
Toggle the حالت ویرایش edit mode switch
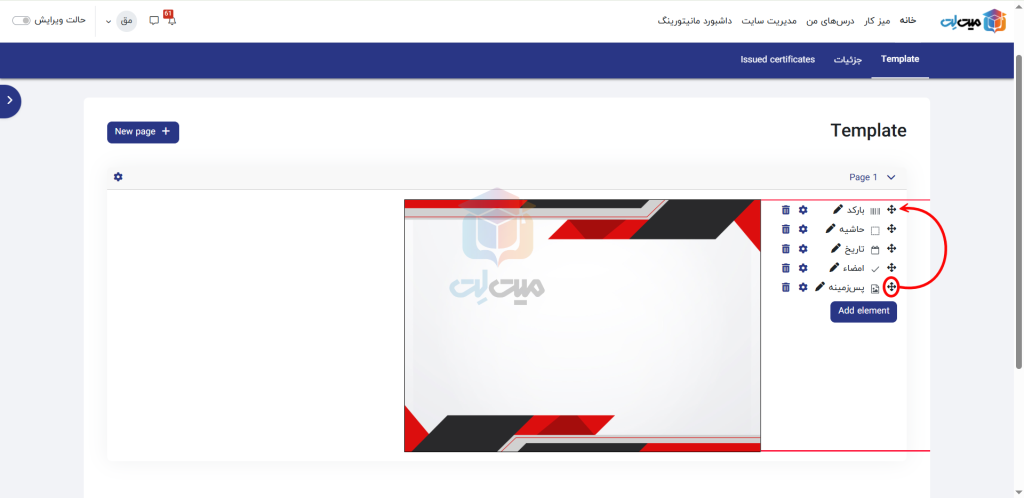tap(22, 20)
